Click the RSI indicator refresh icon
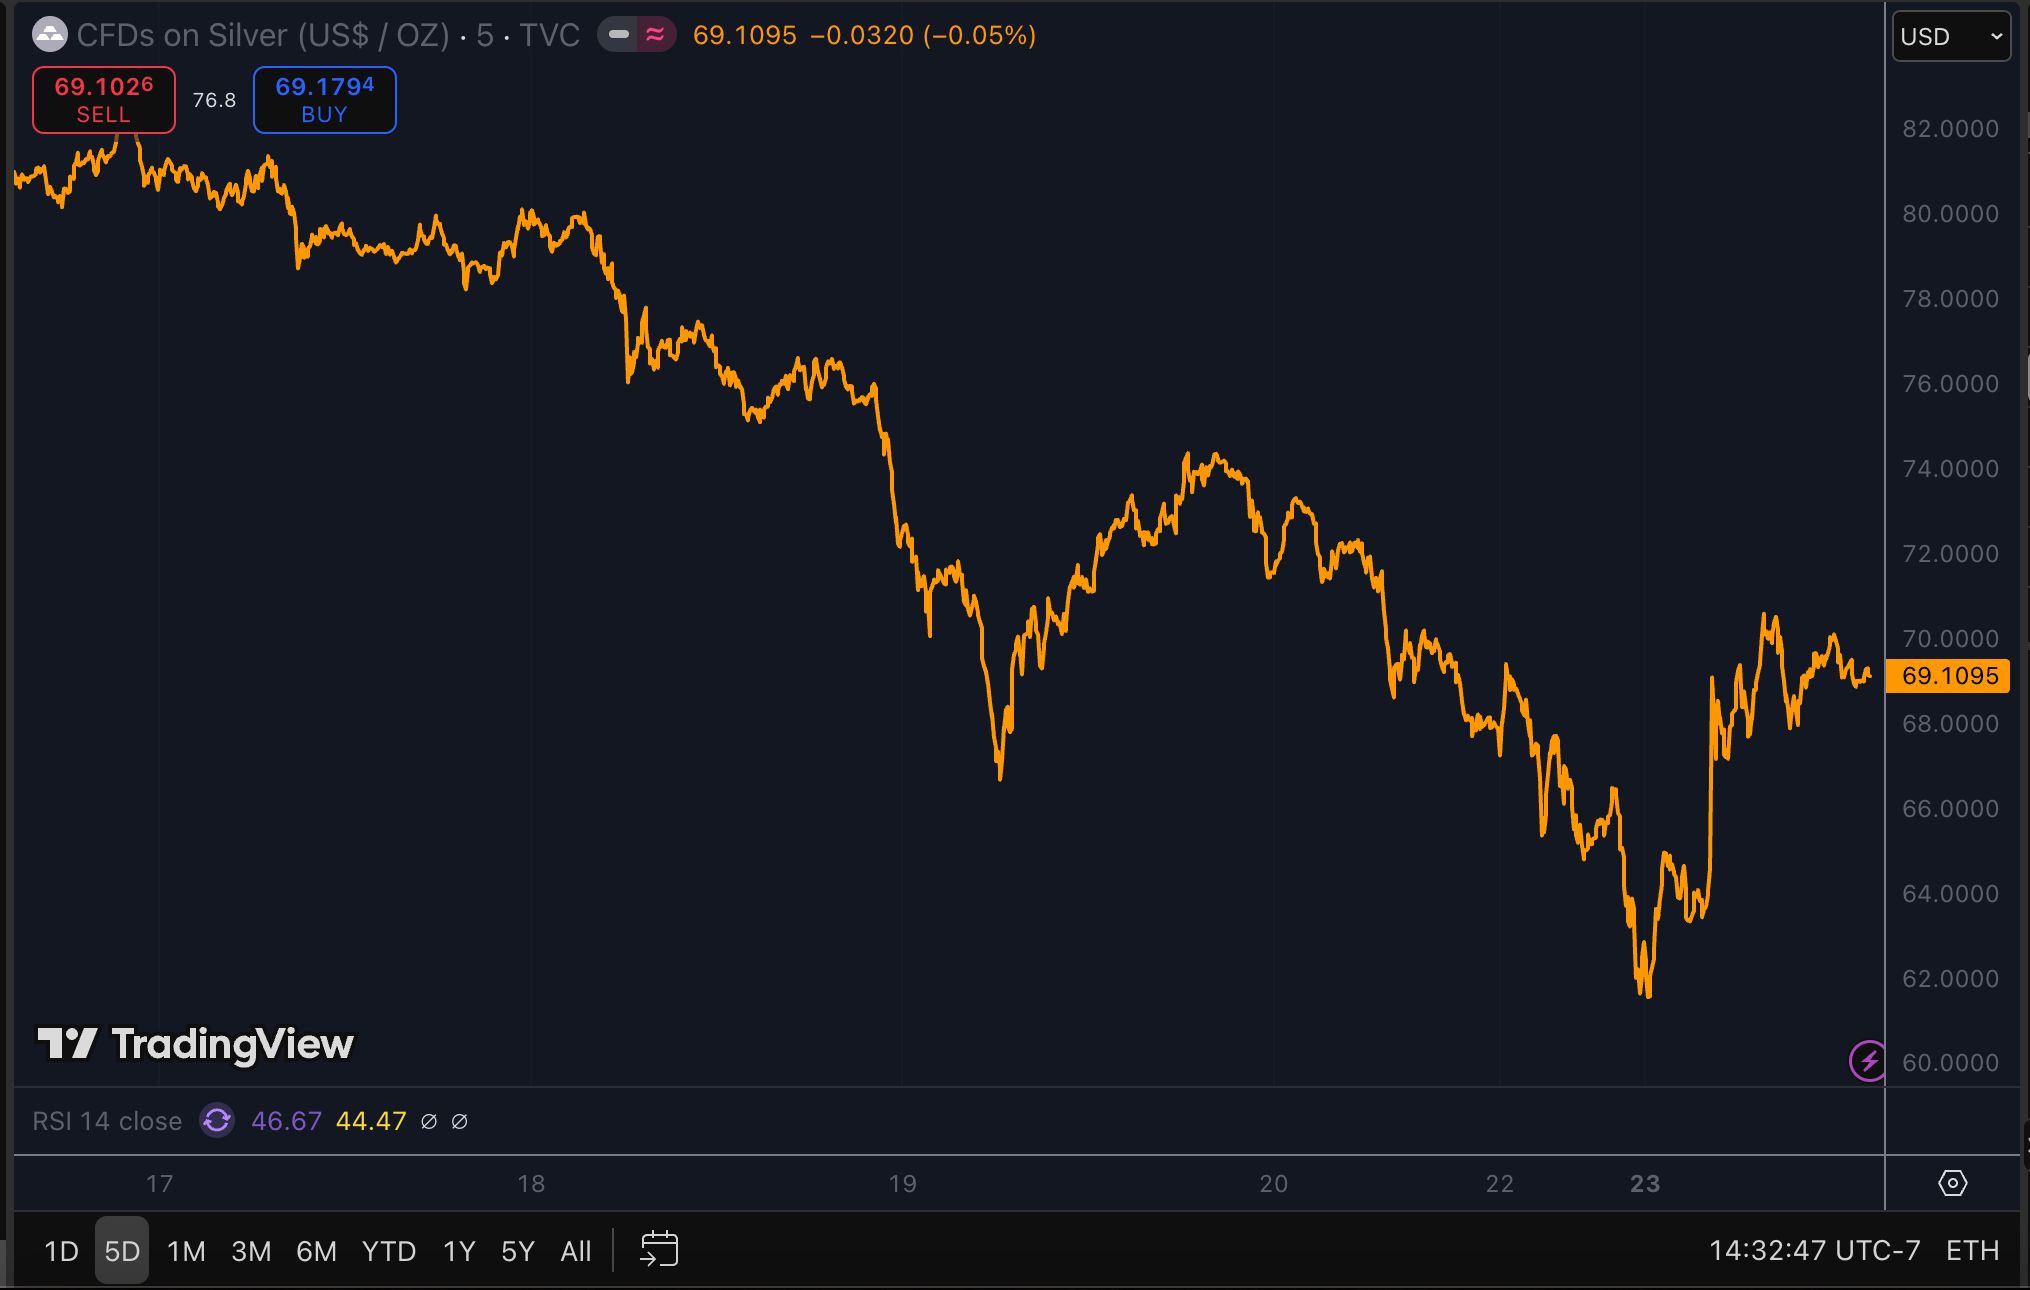This screenshot has width=2030, height=1290. click(217, 1120)
